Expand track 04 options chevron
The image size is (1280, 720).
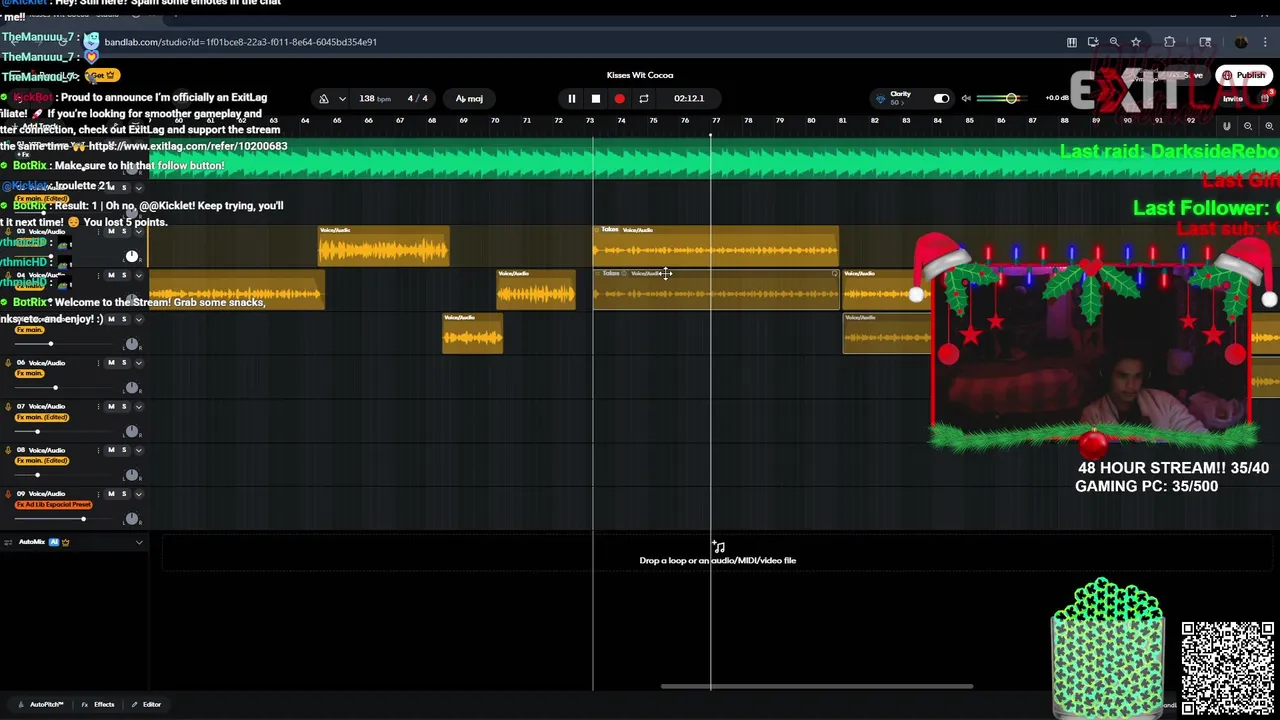click(139, 275)
